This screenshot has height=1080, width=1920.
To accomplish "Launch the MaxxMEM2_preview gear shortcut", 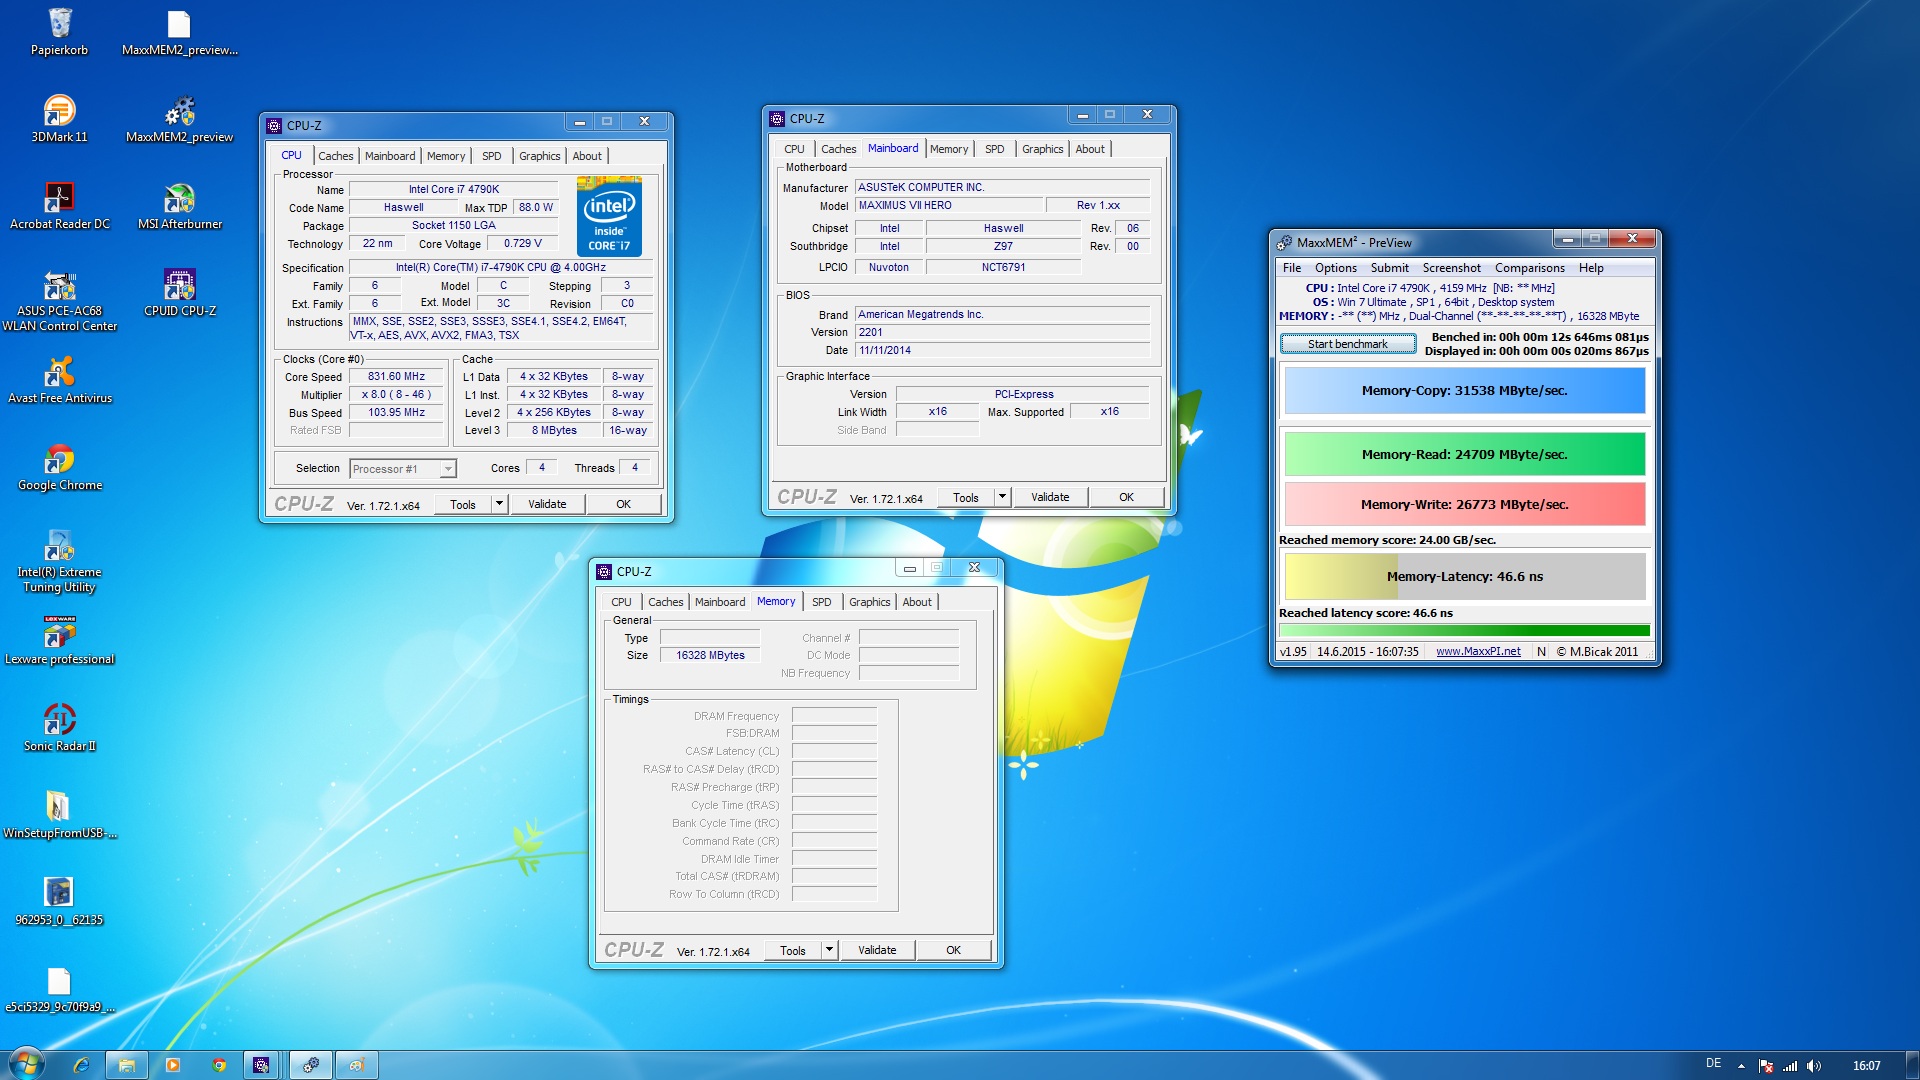I will (x=179, y=119).
